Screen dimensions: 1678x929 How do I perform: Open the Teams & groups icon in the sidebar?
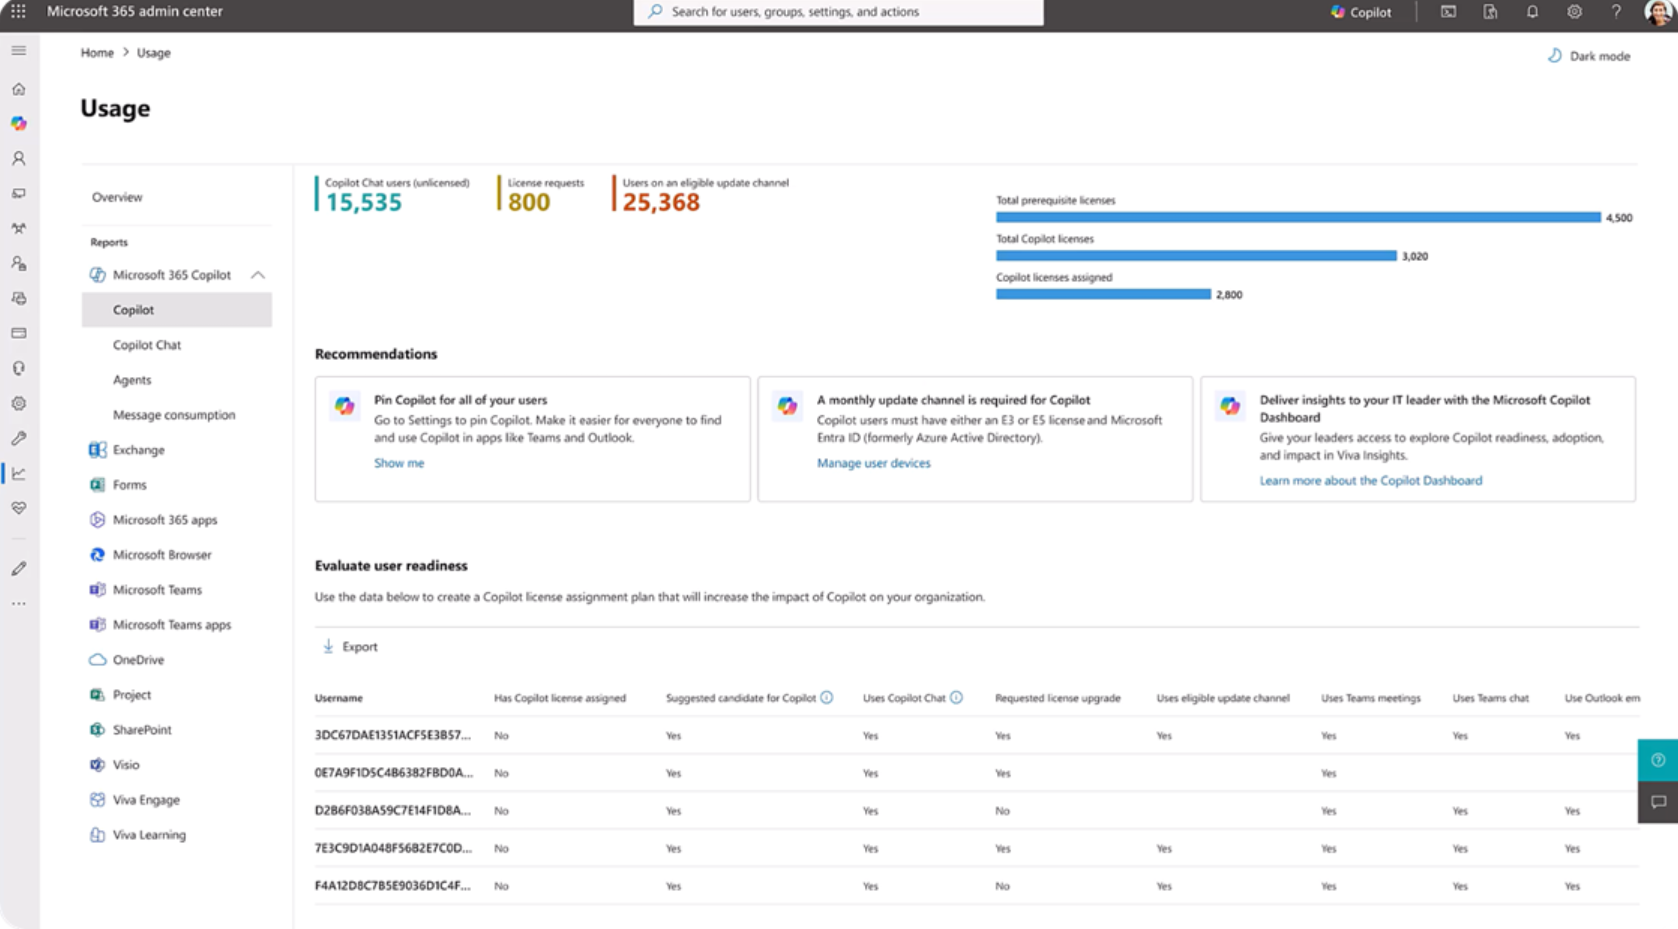18,227
